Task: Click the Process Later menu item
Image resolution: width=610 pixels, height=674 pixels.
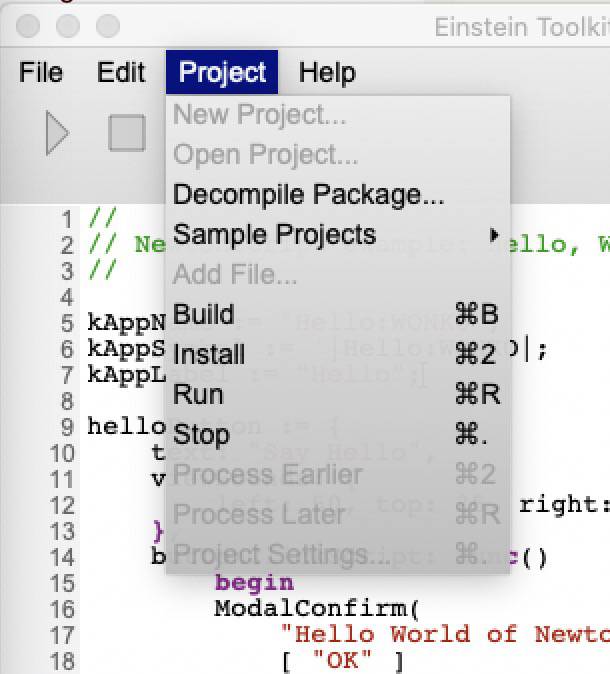Action: click(x=259, y=514)
